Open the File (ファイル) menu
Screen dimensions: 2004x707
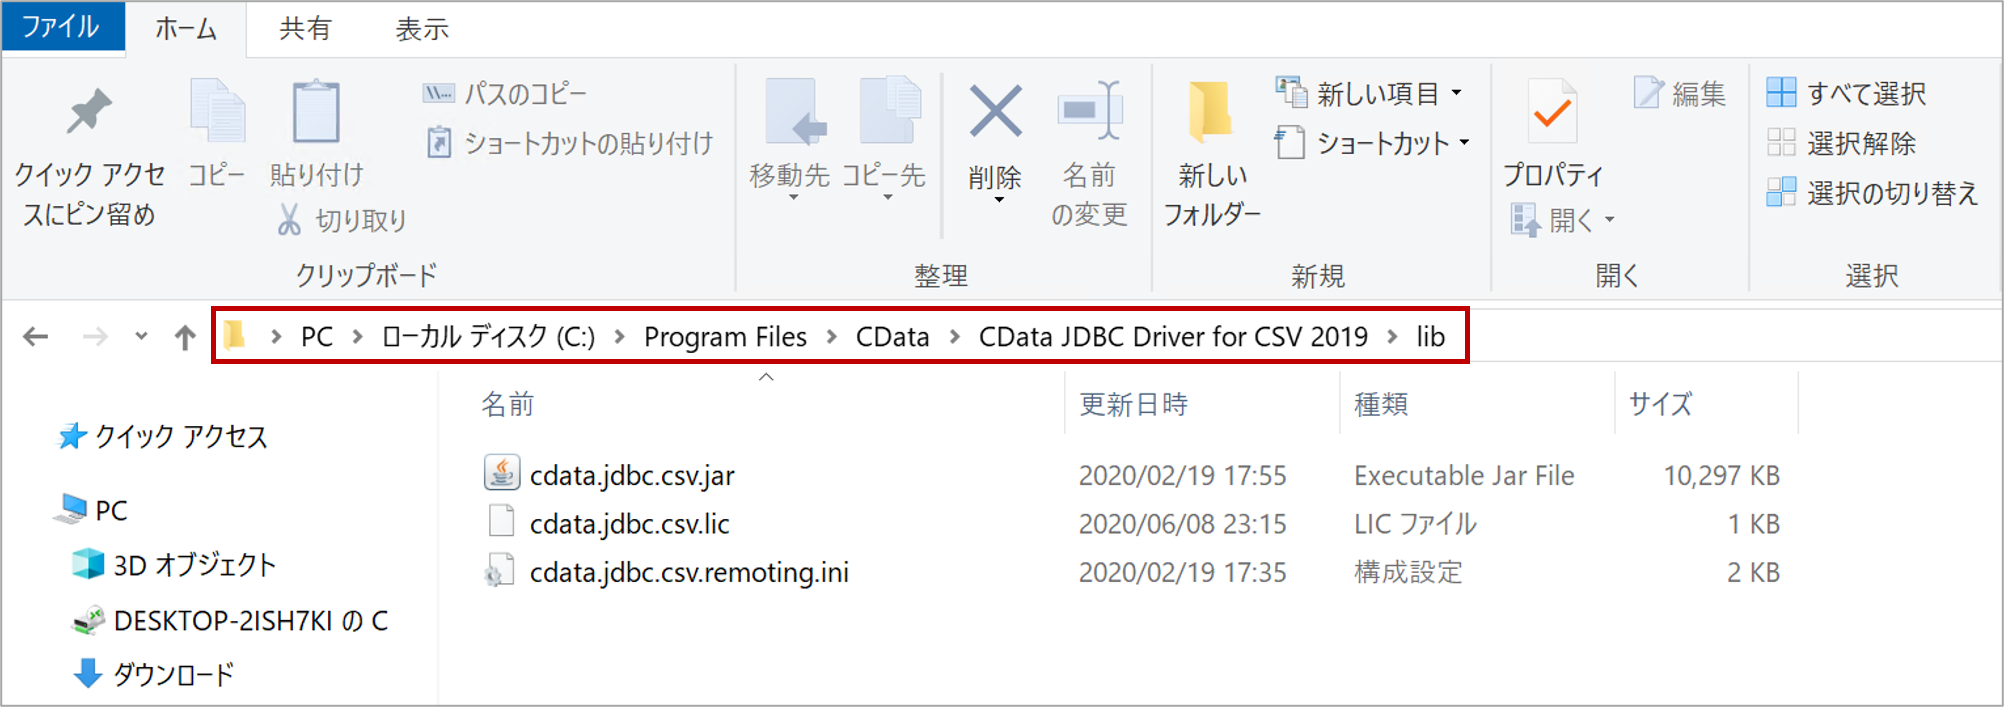[x=62, y=27]
